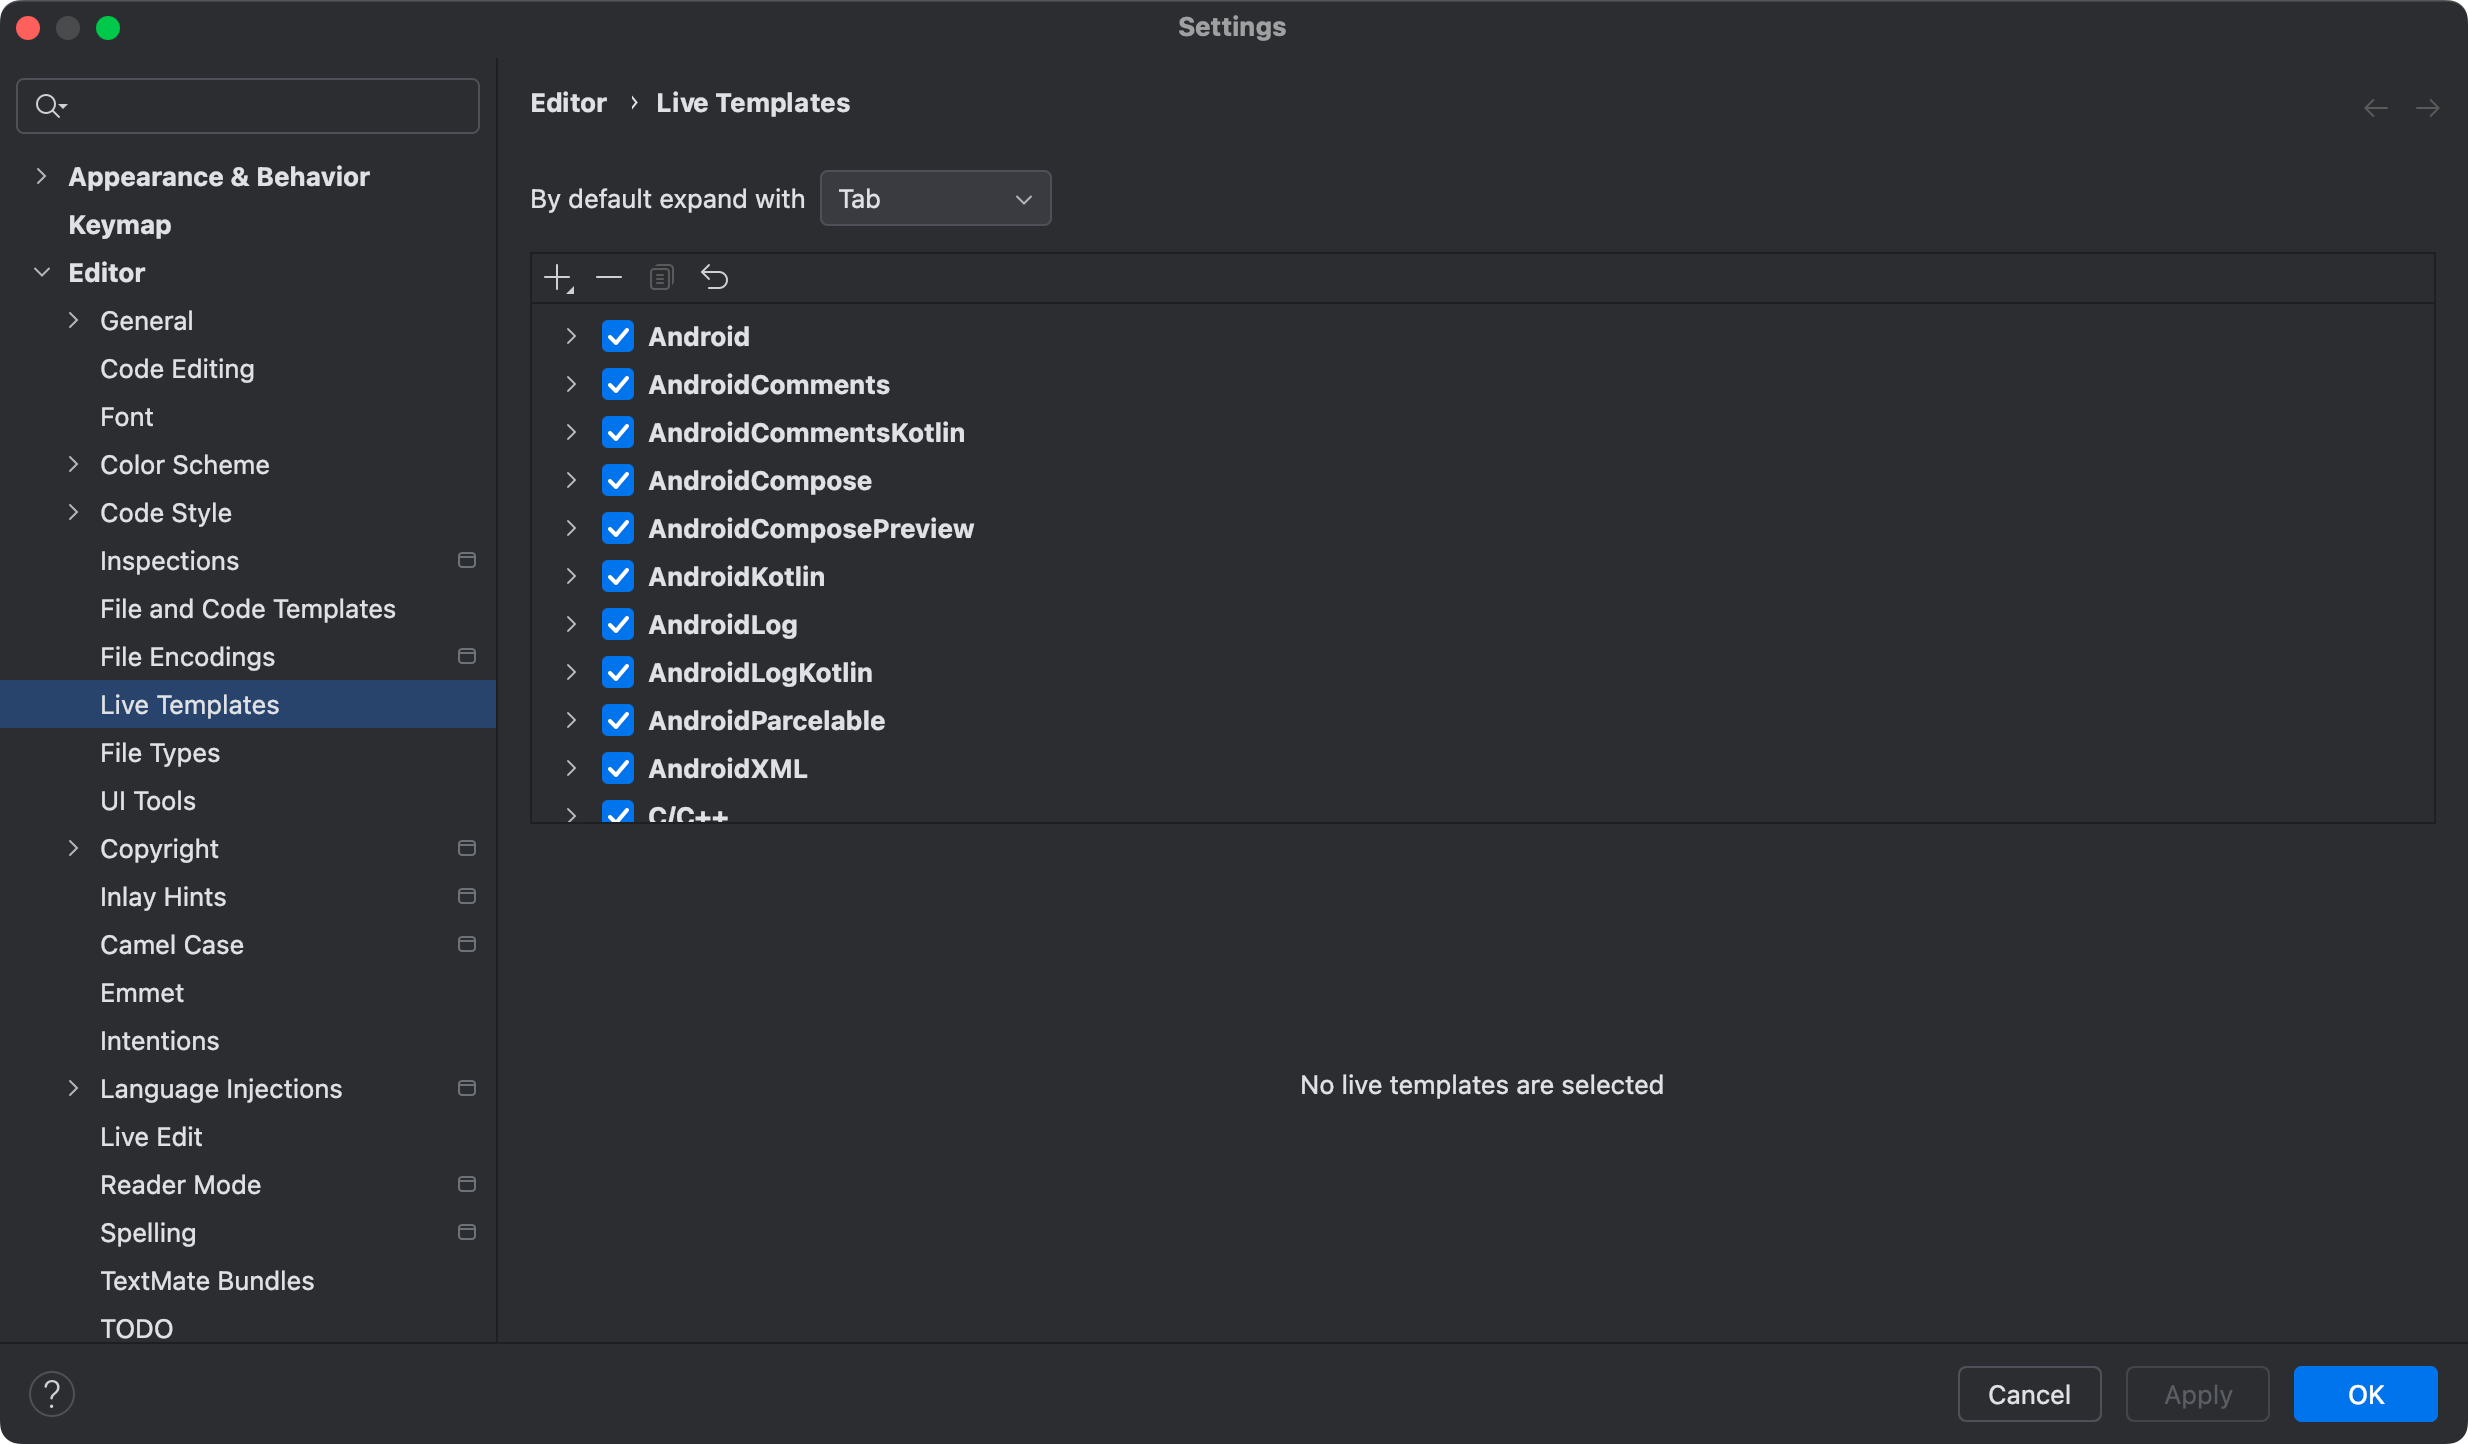
Task: Expand the AndroidLog group chevron
Action: pos(571,624)
